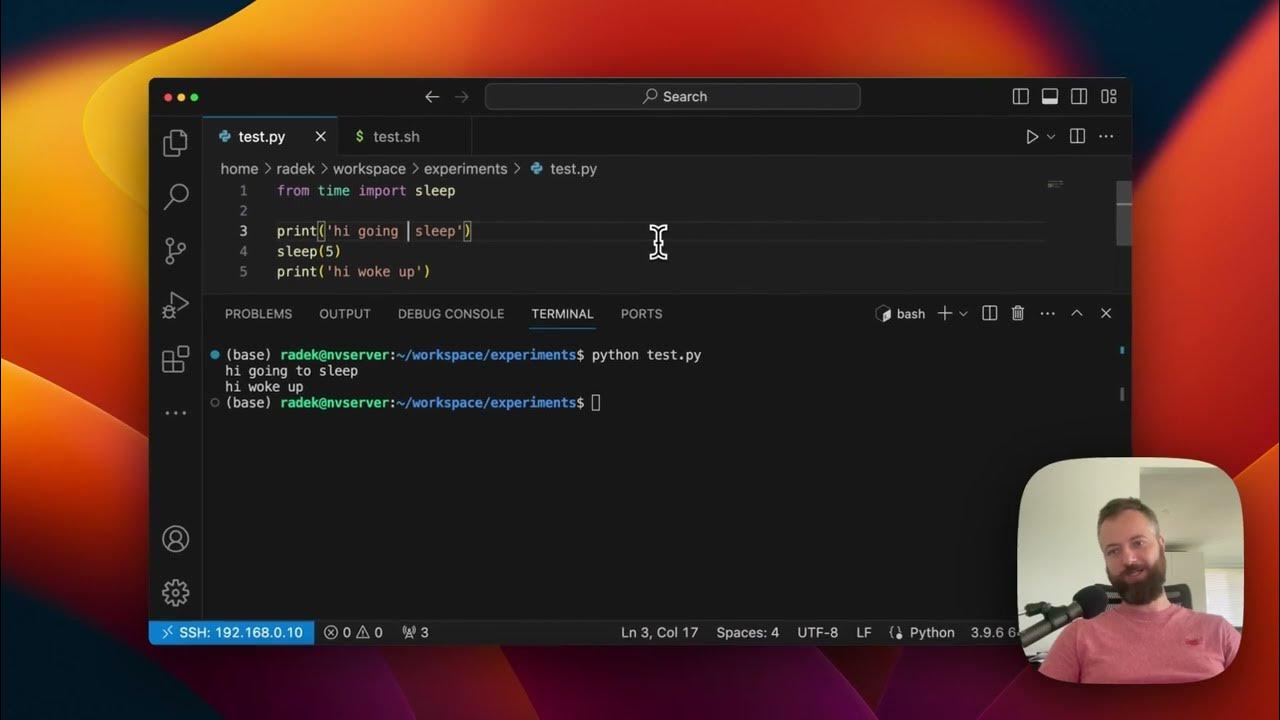Close the terminal panel

coord(1106,314)
